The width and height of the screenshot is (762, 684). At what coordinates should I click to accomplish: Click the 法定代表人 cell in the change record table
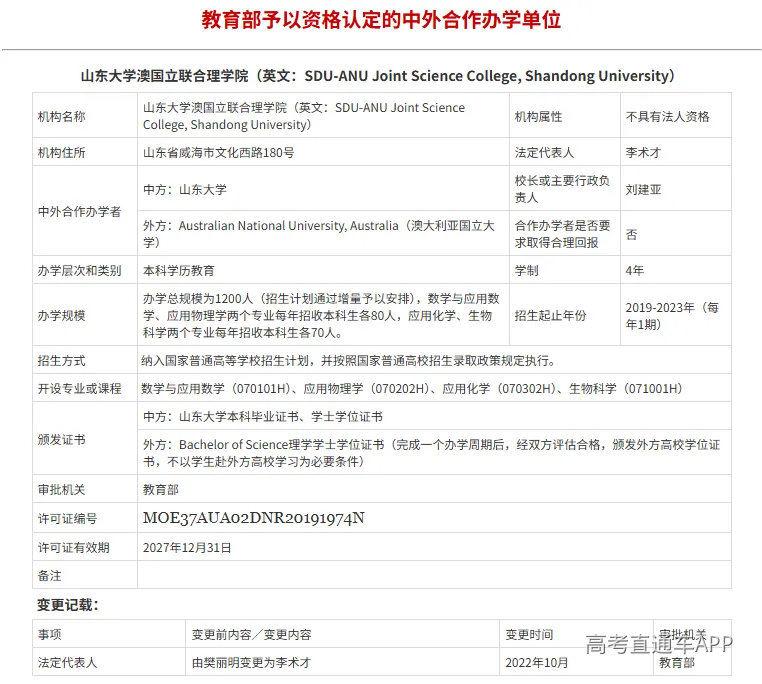pos(109,662)
